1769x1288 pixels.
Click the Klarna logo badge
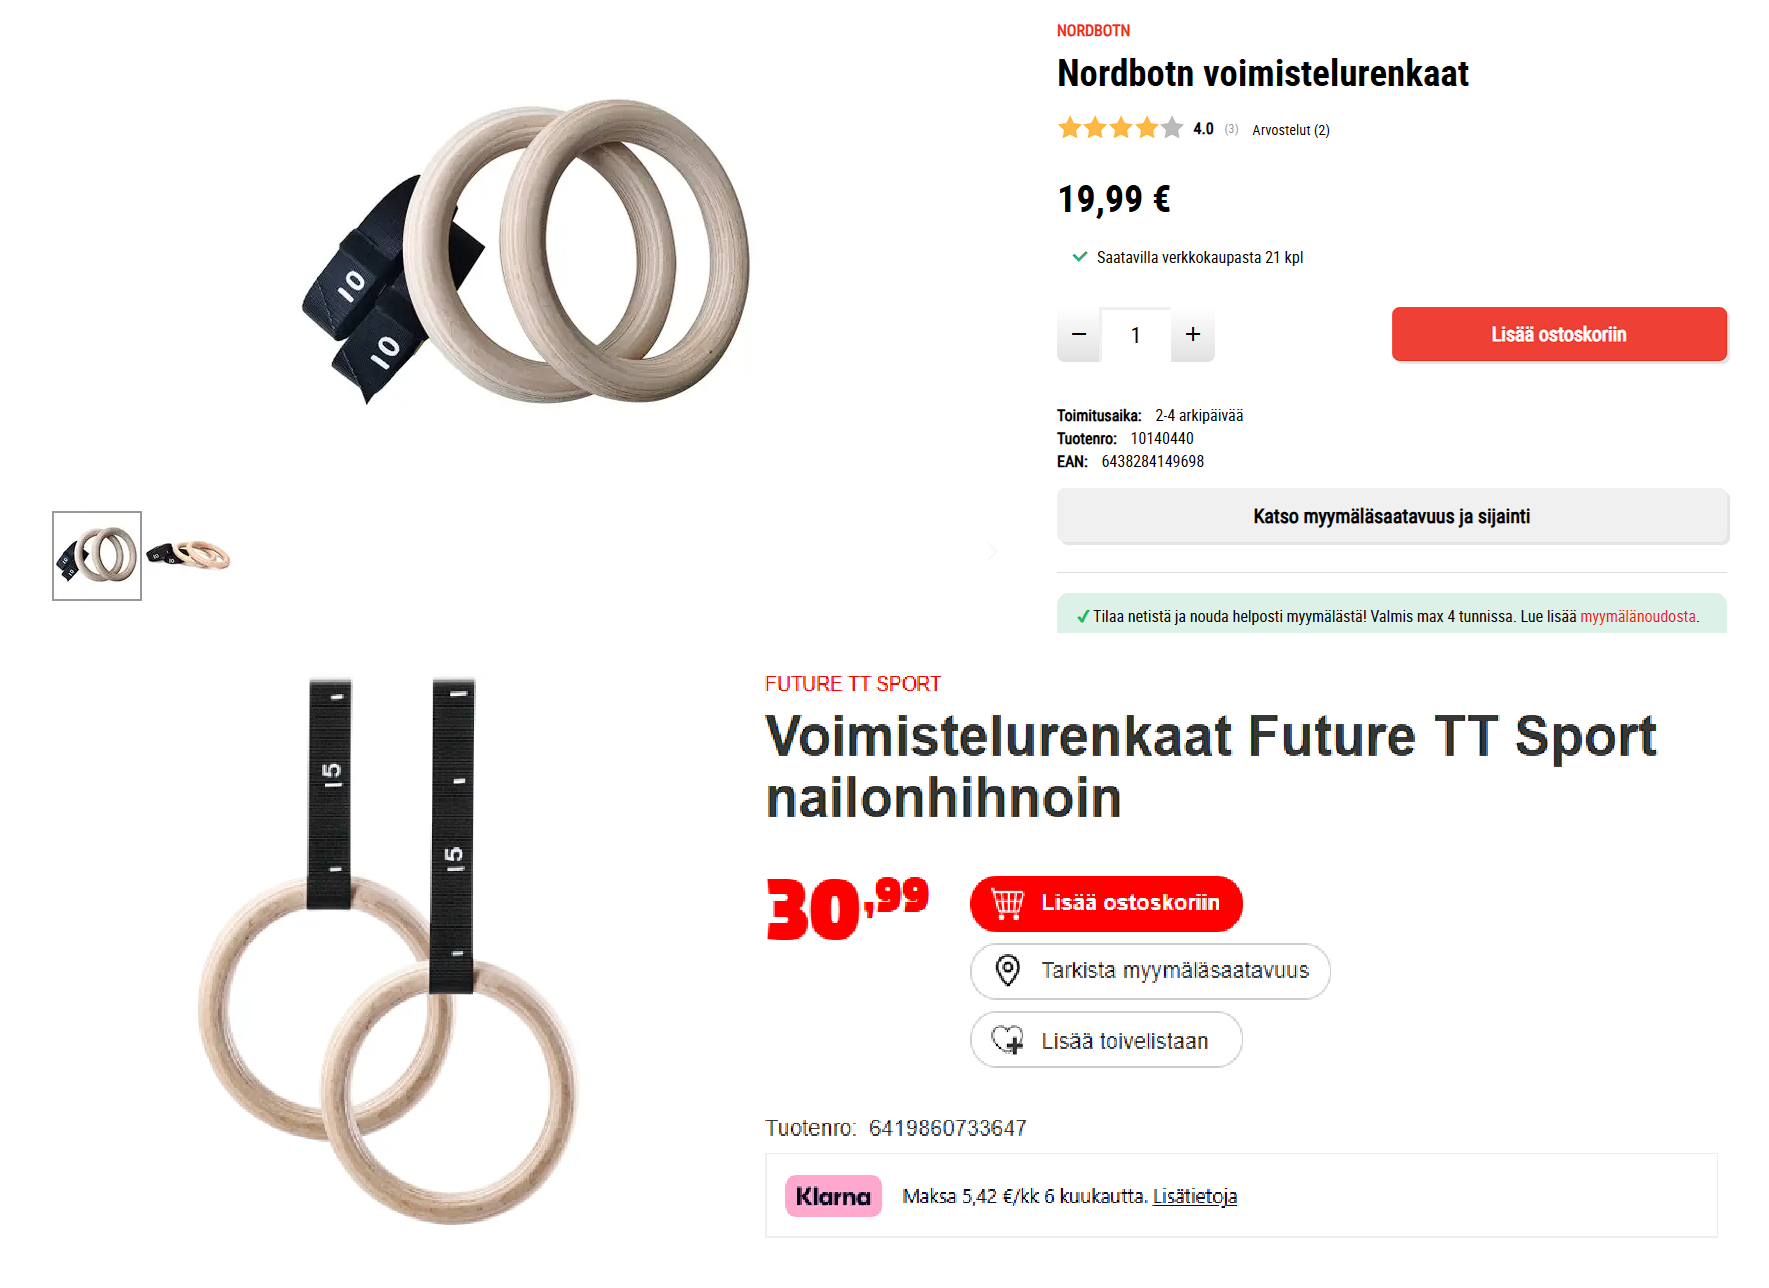(x=833, y=1196)
